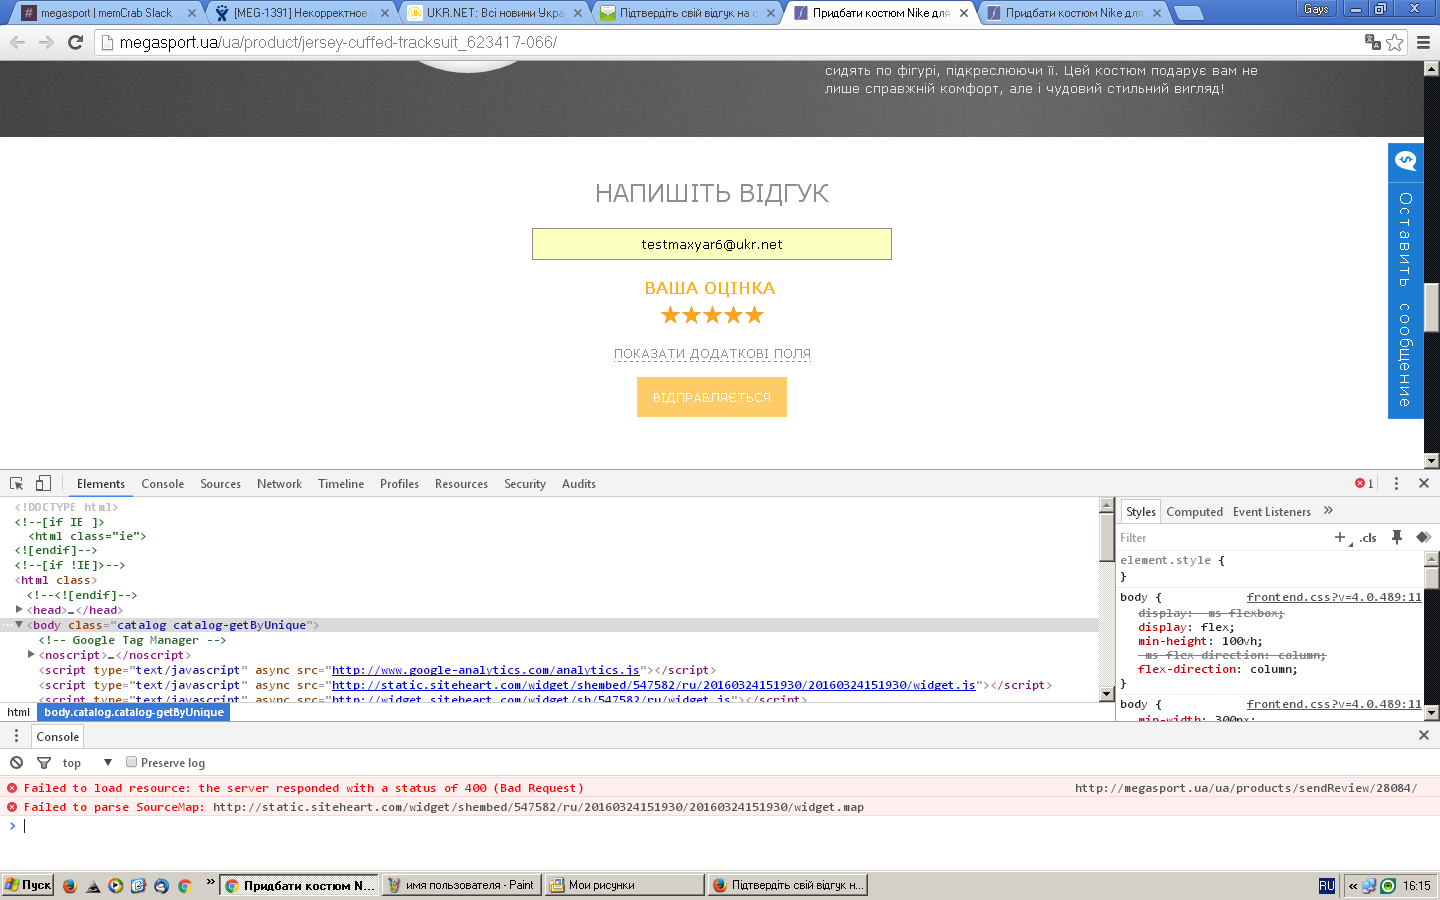Open the DevTools three-dot menu
Image resolution: width=1440 pixels, height=900 pixels.
1396,483
